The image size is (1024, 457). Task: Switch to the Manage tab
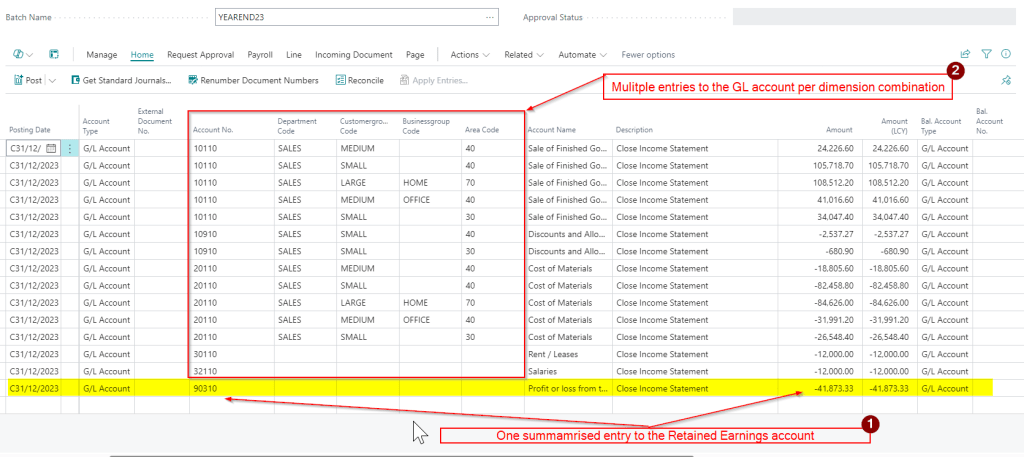click(x=101, y=54)
